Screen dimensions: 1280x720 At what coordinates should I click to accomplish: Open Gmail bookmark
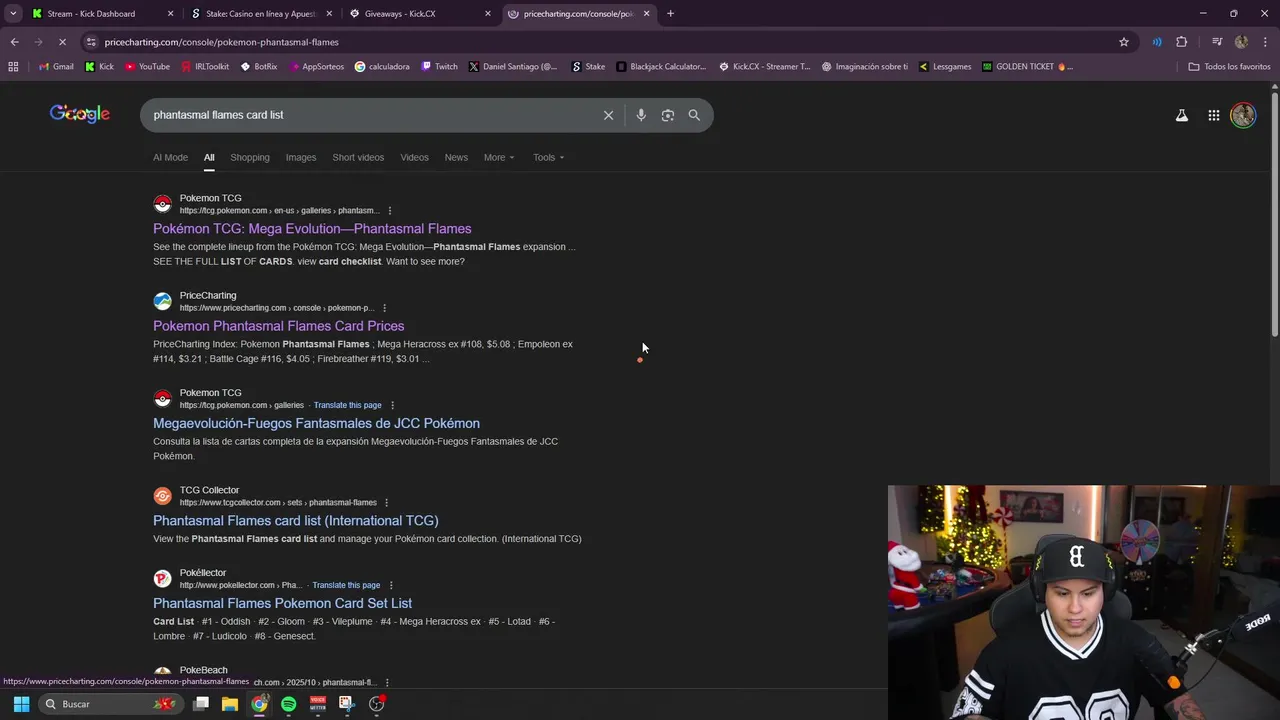pyautogui.click(x=56, y=67)
